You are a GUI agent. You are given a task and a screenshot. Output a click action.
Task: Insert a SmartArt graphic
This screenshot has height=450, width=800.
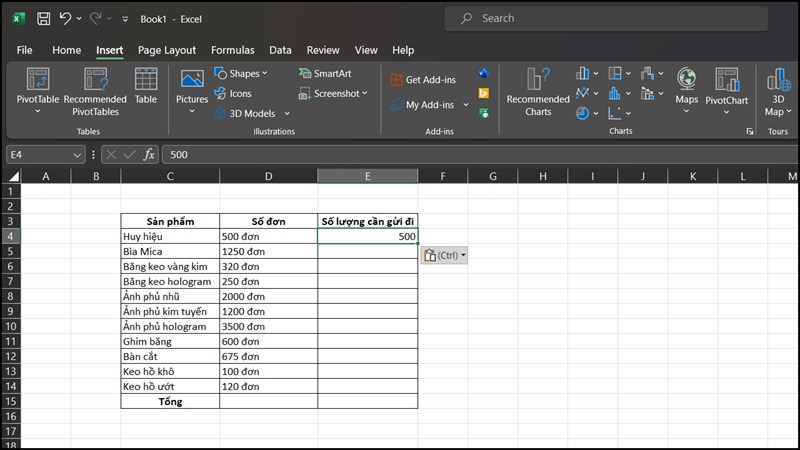tap(325, 73)
